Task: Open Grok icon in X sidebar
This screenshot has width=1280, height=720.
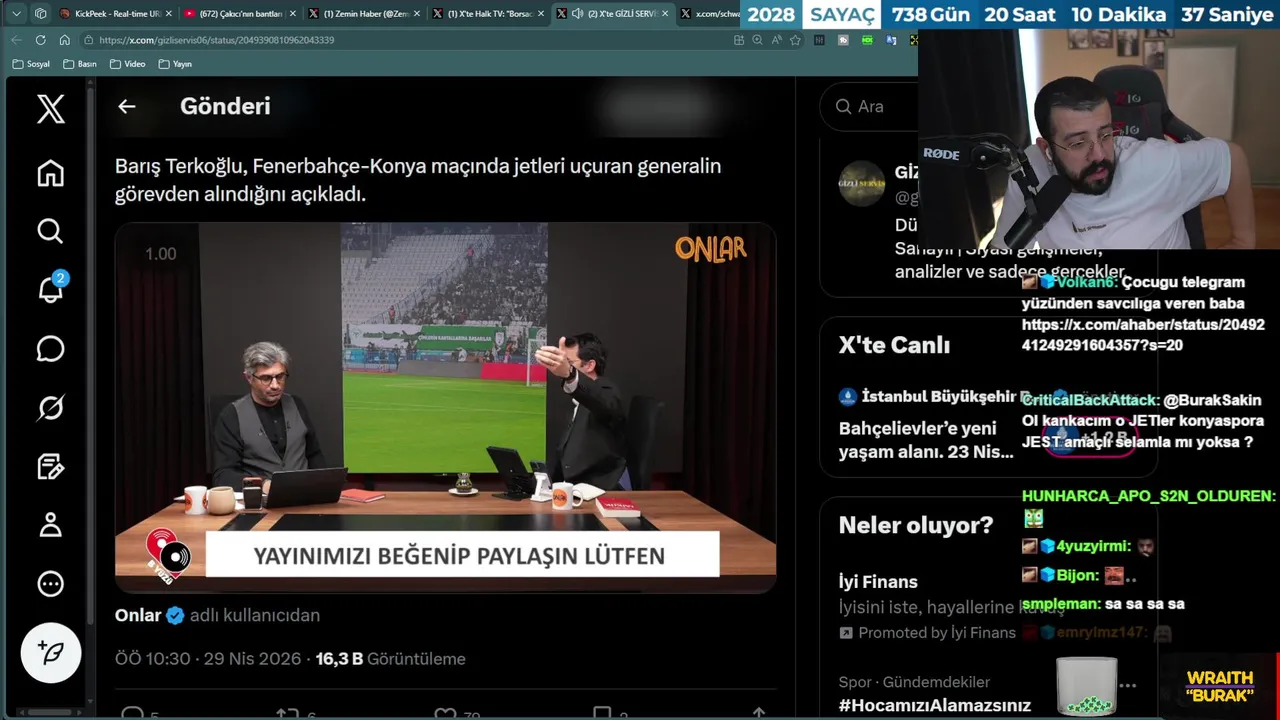Action: tap(51, 408)
